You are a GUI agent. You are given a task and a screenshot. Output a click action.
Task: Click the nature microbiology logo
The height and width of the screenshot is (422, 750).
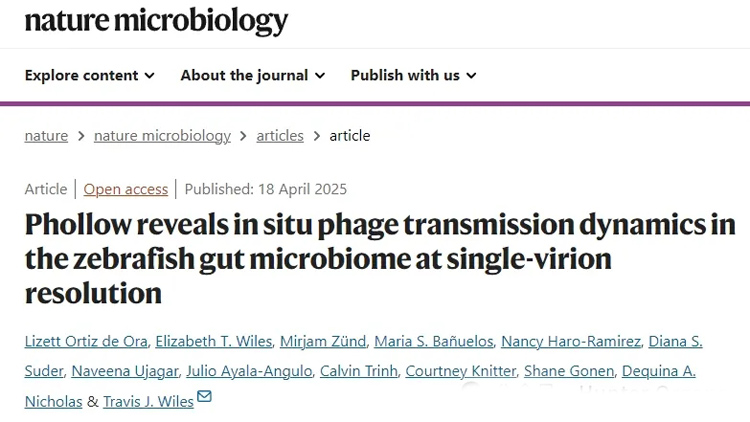[156, 20]
